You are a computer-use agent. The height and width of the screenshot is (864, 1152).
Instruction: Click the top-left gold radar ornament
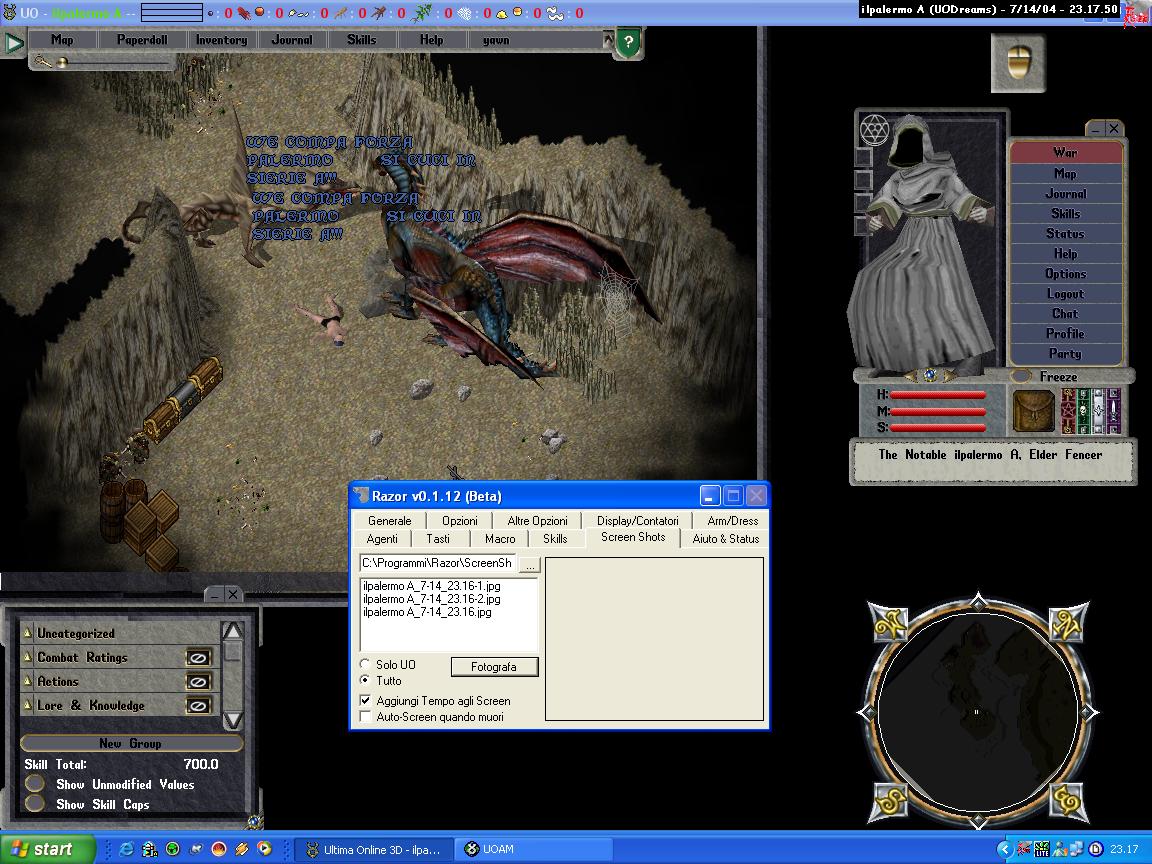(x=890, y=624)
